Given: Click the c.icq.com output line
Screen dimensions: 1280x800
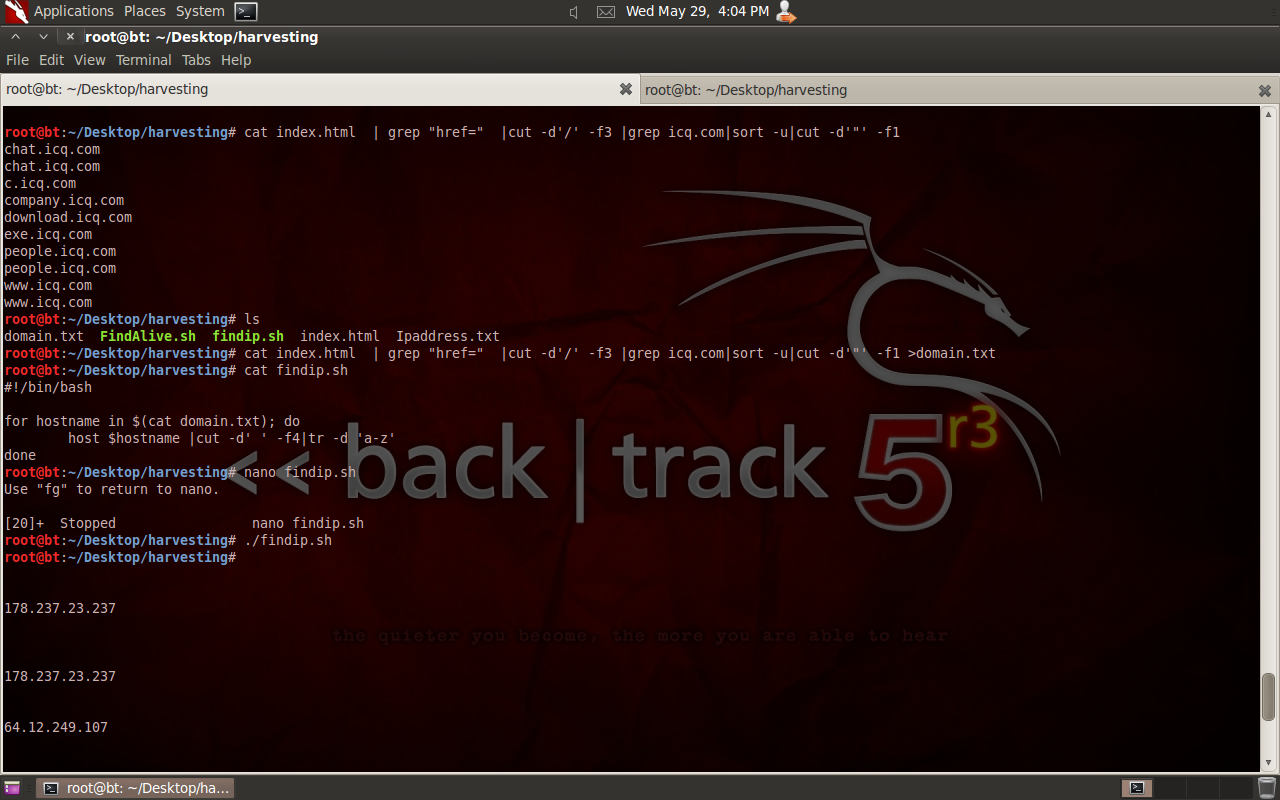Looking at the screenshot, I should pyautogui.click(x=40, y=183).
